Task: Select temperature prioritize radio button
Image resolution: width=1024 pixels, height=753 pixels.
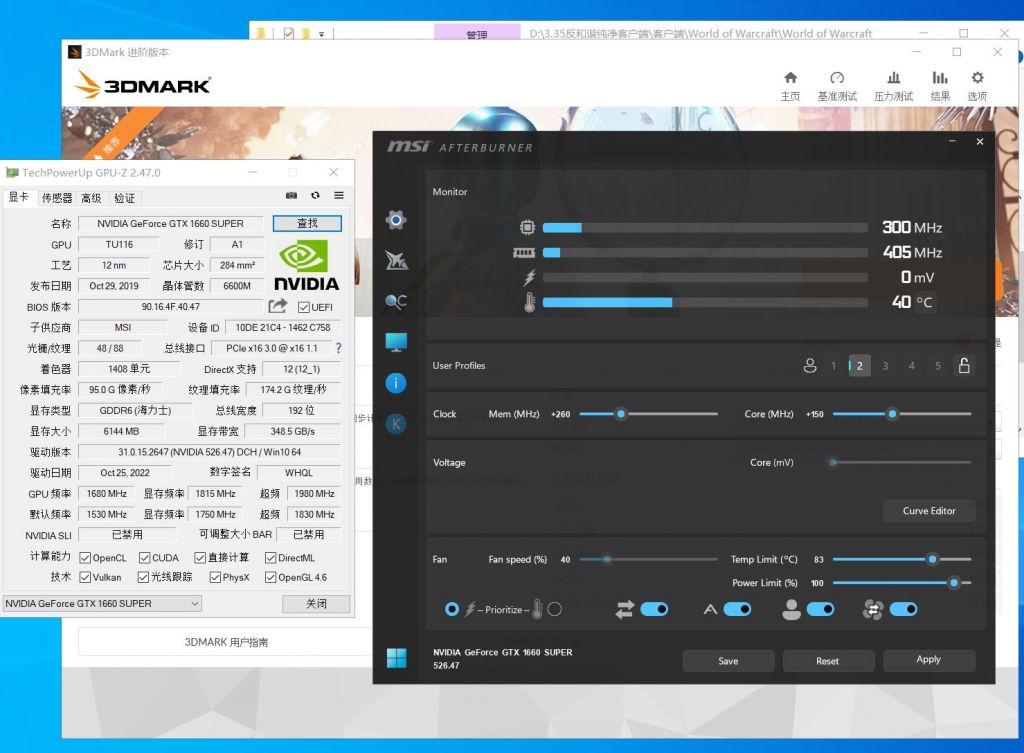Action: pyautogui.click(x=554, y=609)
